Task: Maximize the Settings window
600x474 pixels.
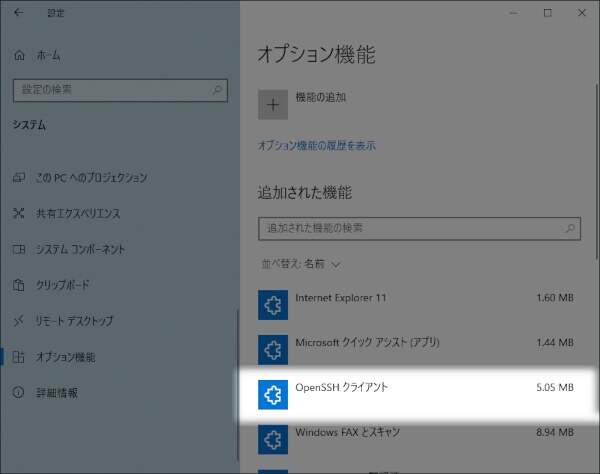Action: (548, 13)
